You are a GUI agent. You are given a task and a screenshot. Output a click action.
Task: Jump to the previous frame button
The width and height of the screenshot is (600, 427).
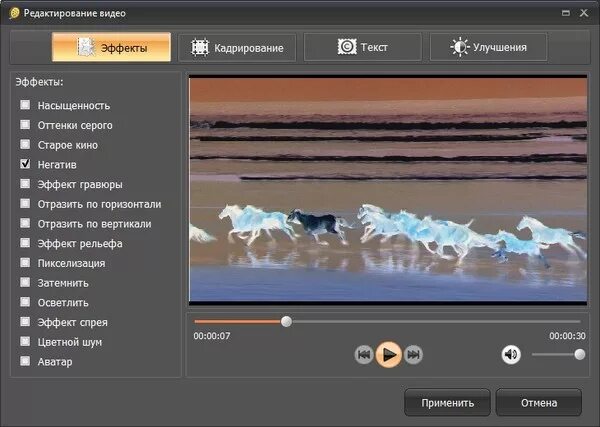pos(364,355)
